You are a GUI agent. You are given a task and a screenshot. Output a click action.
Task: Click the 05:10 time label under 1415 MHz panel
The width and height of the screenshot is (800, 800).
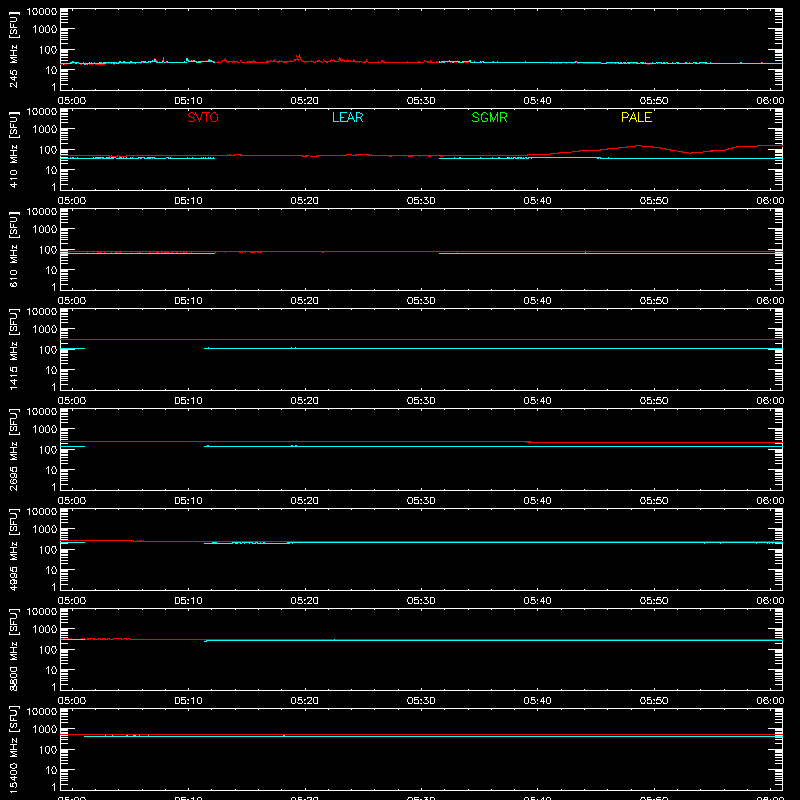coord(188,401)
